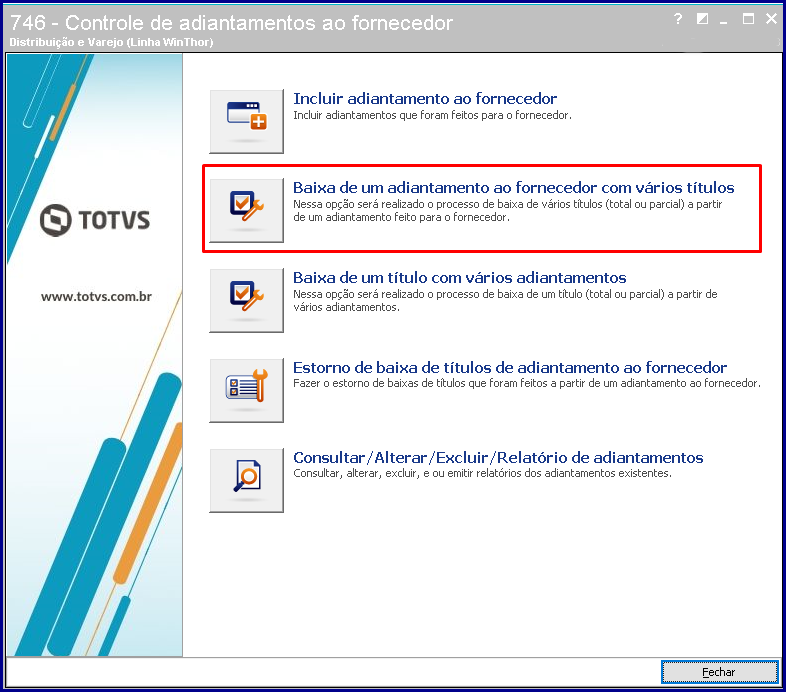Click the description 'Consultar, alterar, excluir, e ou emitir relatórios'
Image resolution: width=786 pixels, height=692 pixels.
tap(482, 473)
